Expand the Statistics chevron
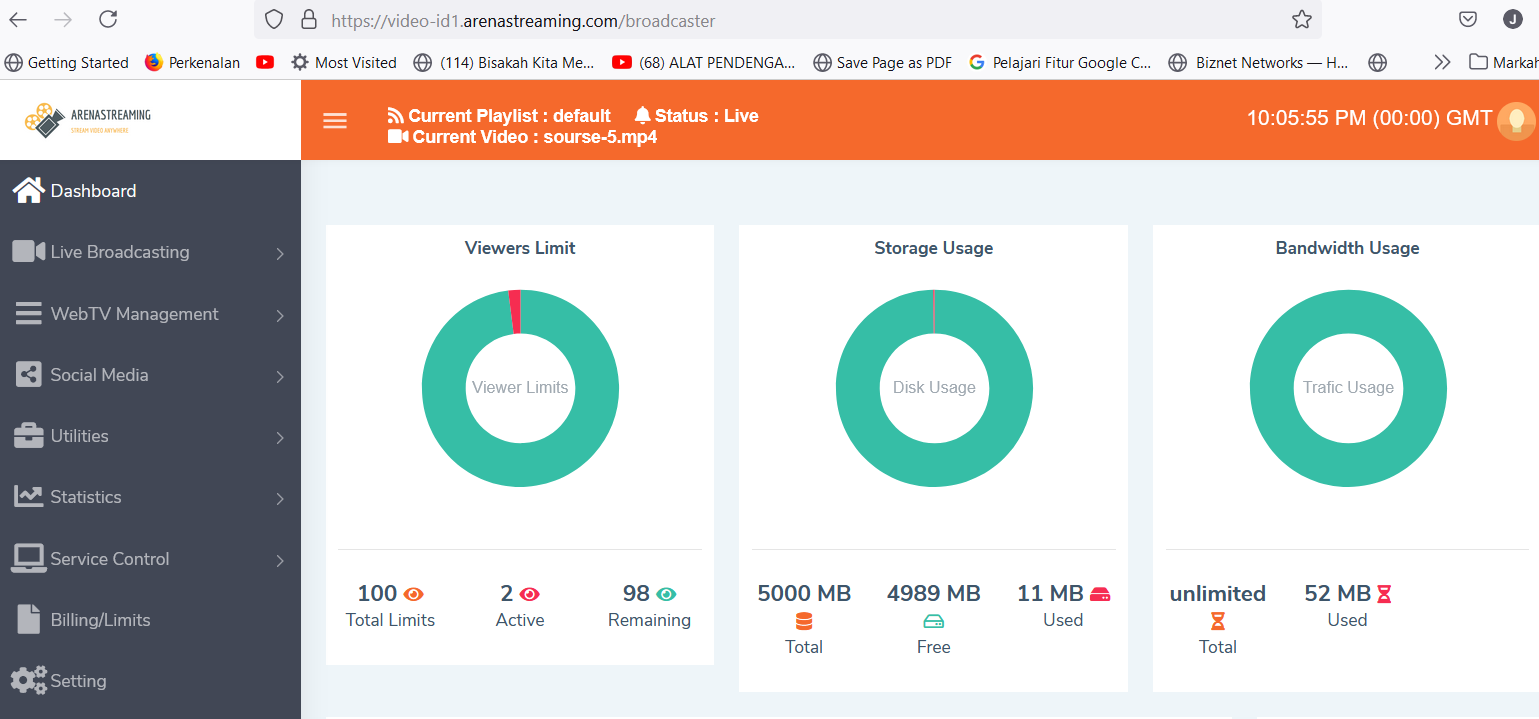The height and width of the screenshot is (719, 1539). click(281, 498)
